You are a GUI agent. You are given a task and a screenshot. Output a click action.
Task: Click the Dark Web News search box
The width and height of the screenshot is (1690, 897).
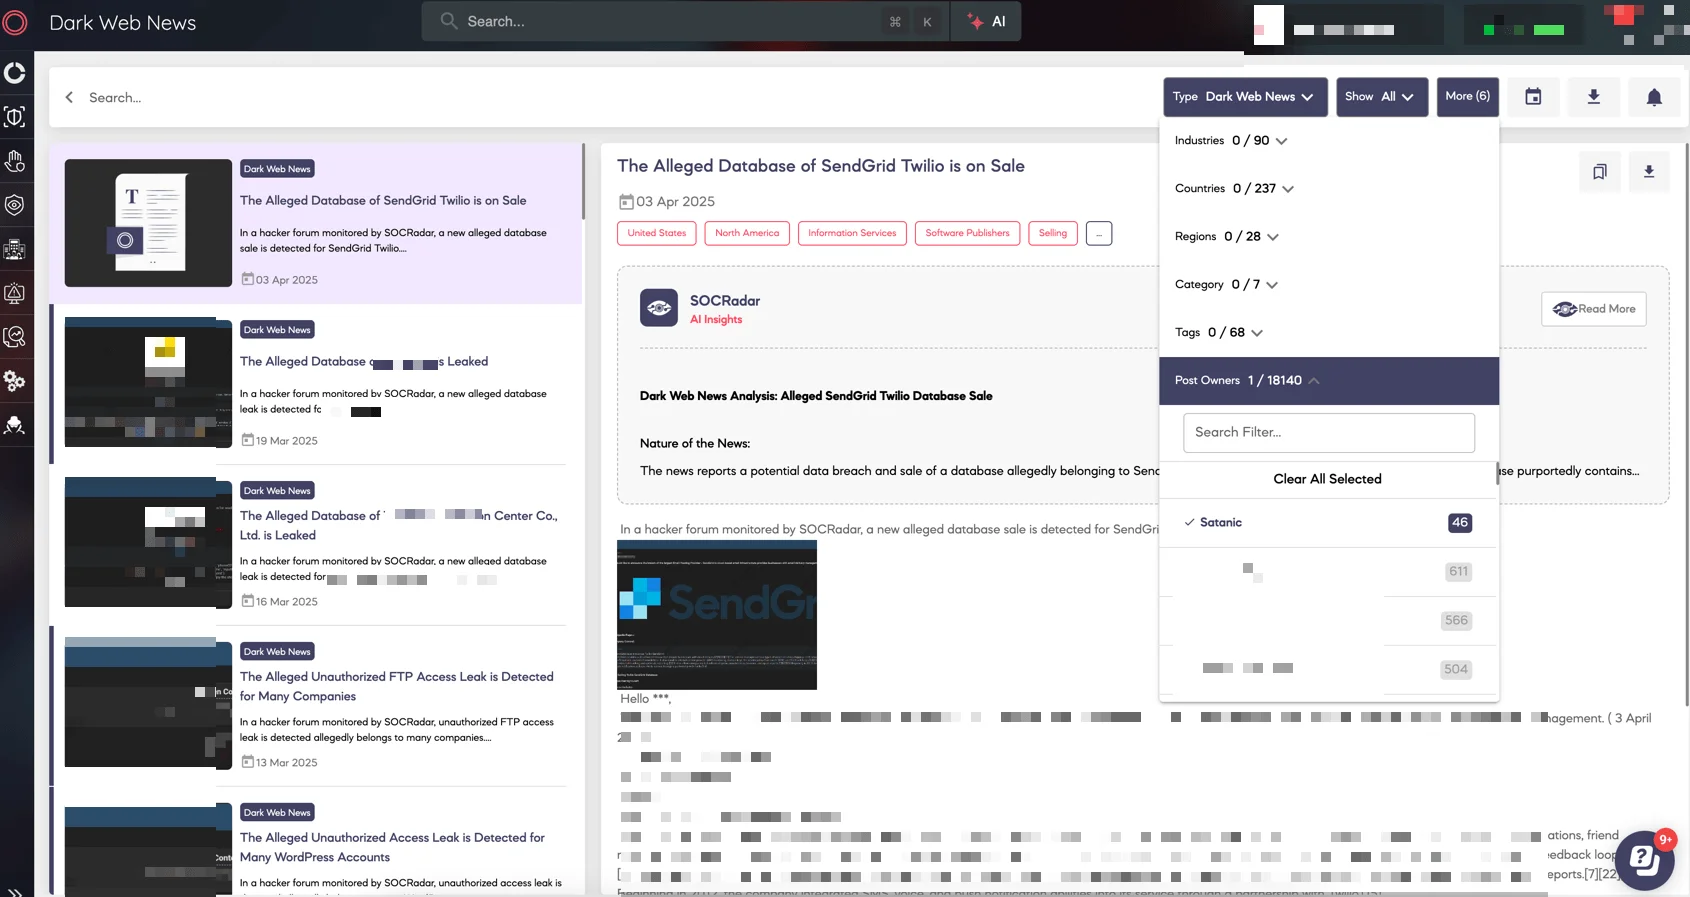[x=600, y=97]
